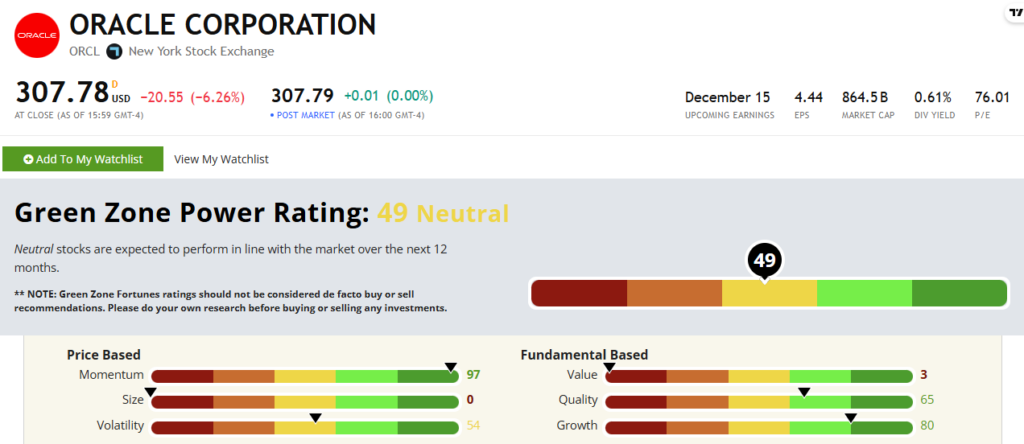Click the price change -20.55 (-6.26%)
Screen dimensions: 1024x444
pos(192,97)
